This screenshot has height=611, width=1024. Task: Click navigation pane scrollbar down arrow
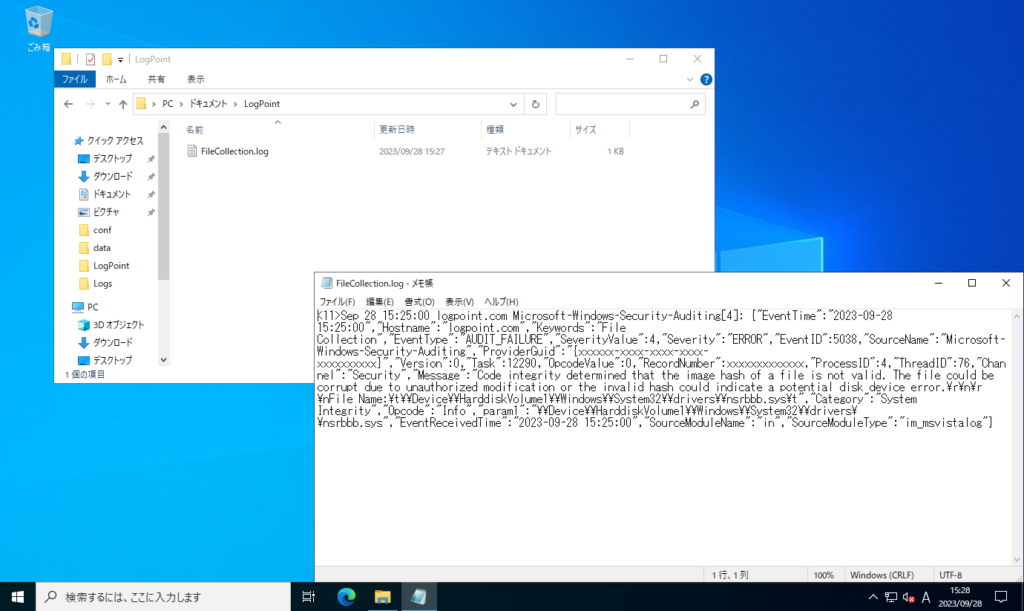pos(163,360)
